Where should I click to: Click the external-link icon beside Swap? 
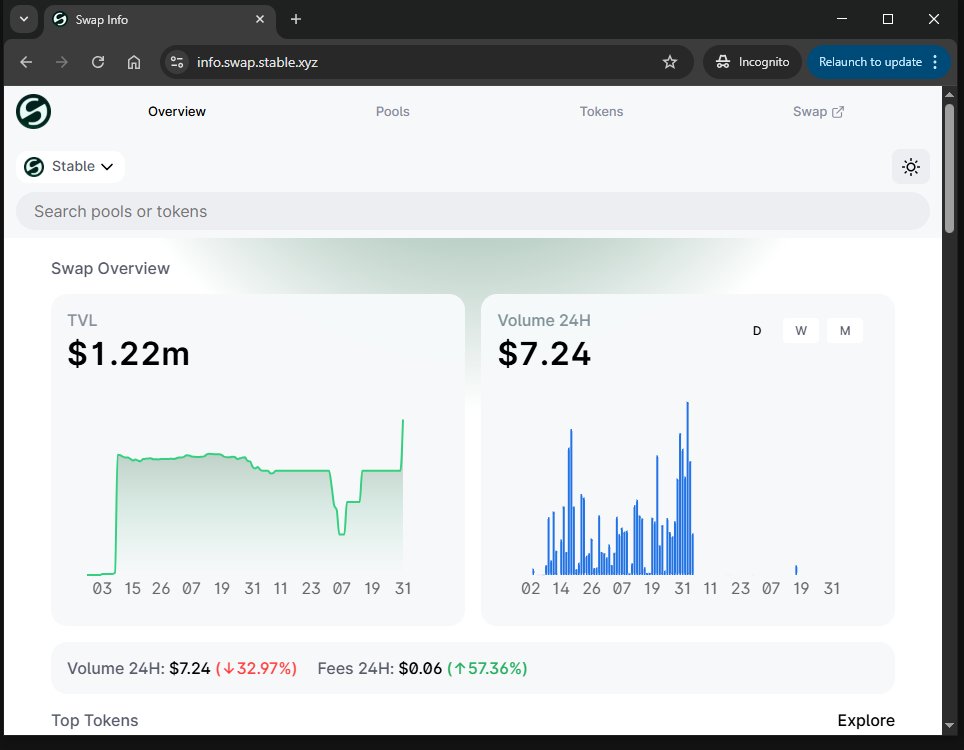point(837,112)
